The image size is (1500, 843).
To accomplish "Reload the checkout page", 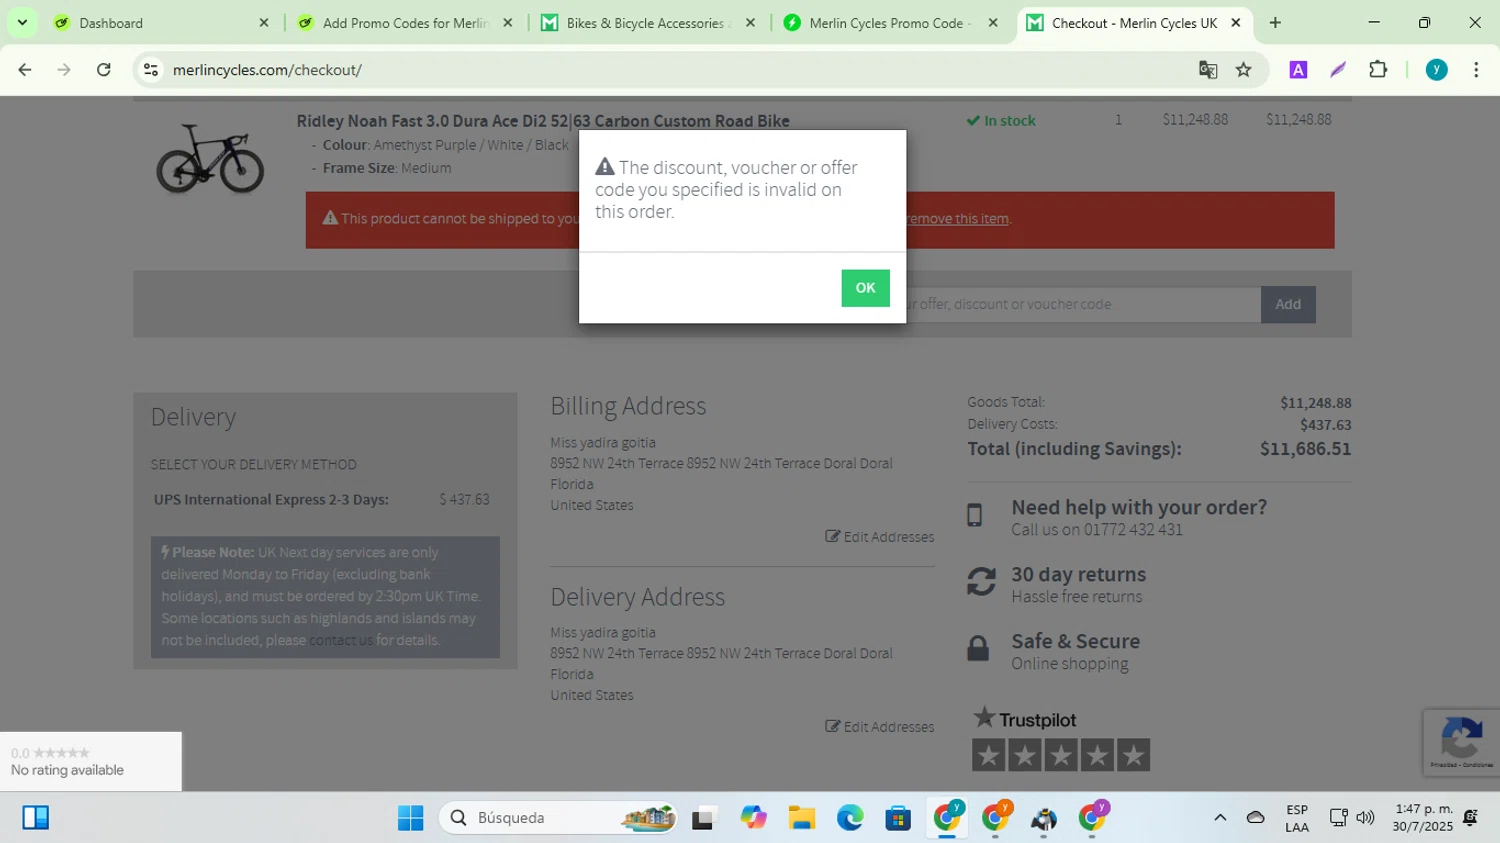I will [104, 70].
